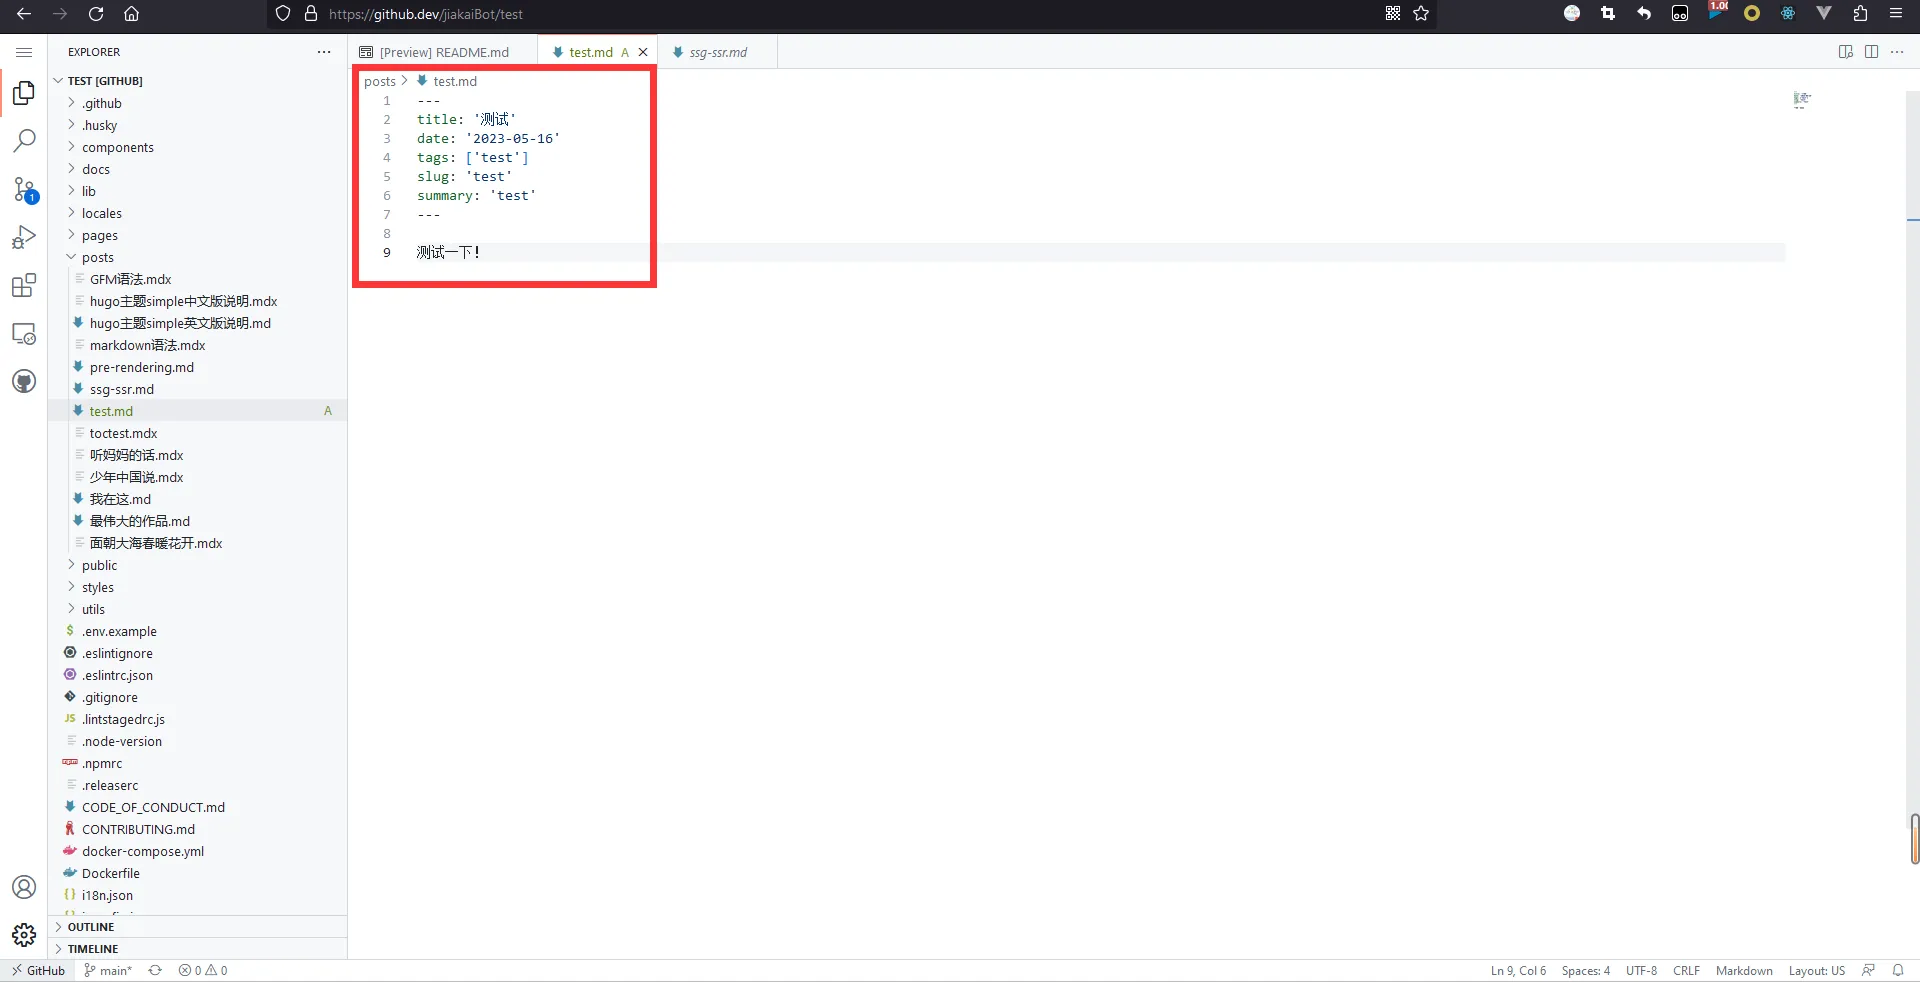This screenshot has height=982, width=1920.
Task: Expand the OUTLINE section
Action: [198, 927]
